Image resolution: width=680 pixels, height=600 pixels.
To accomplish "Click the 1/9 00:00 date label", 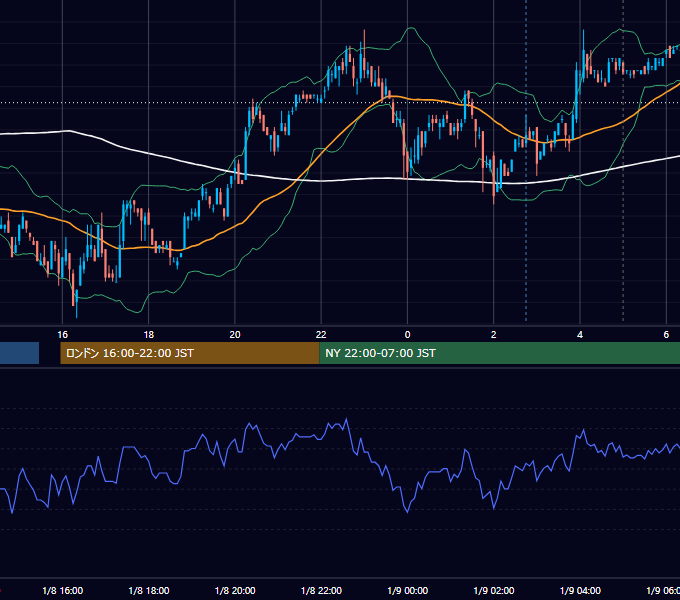I will click(x=408, y=590).
